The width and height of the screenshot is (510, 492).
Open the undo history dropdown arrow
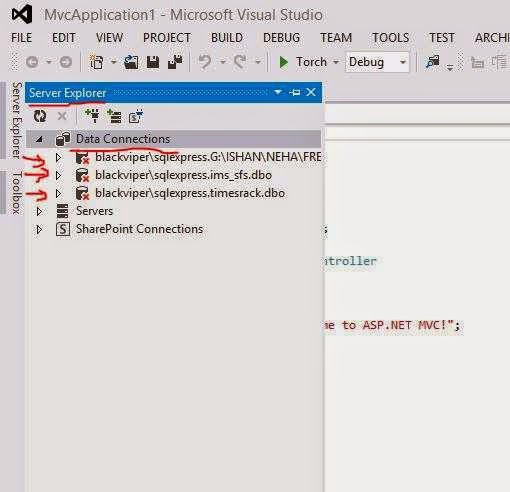tap(223, 62)
